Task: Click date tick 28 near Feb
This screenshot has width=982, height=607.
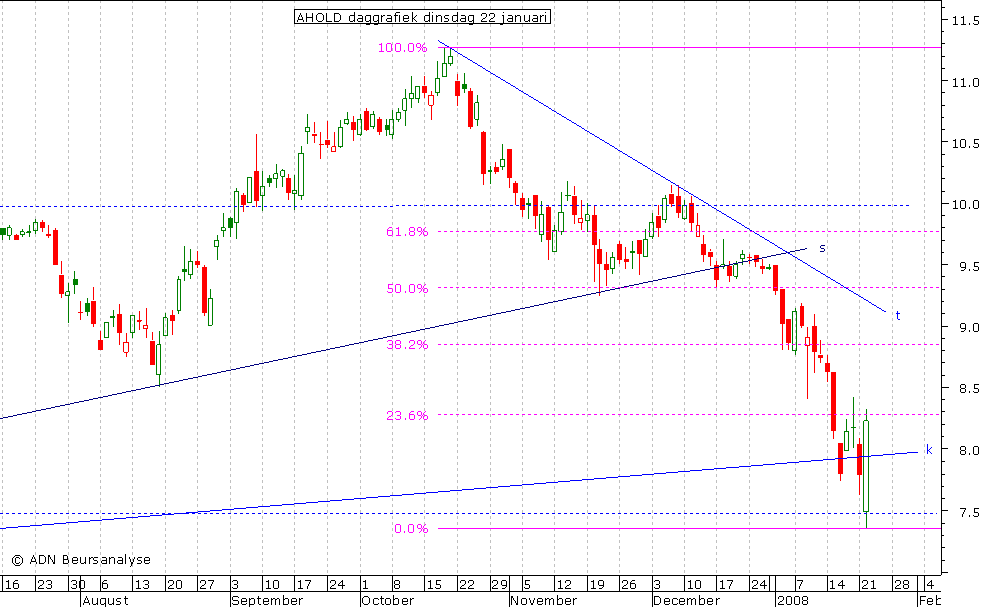Action: [901, 585]
